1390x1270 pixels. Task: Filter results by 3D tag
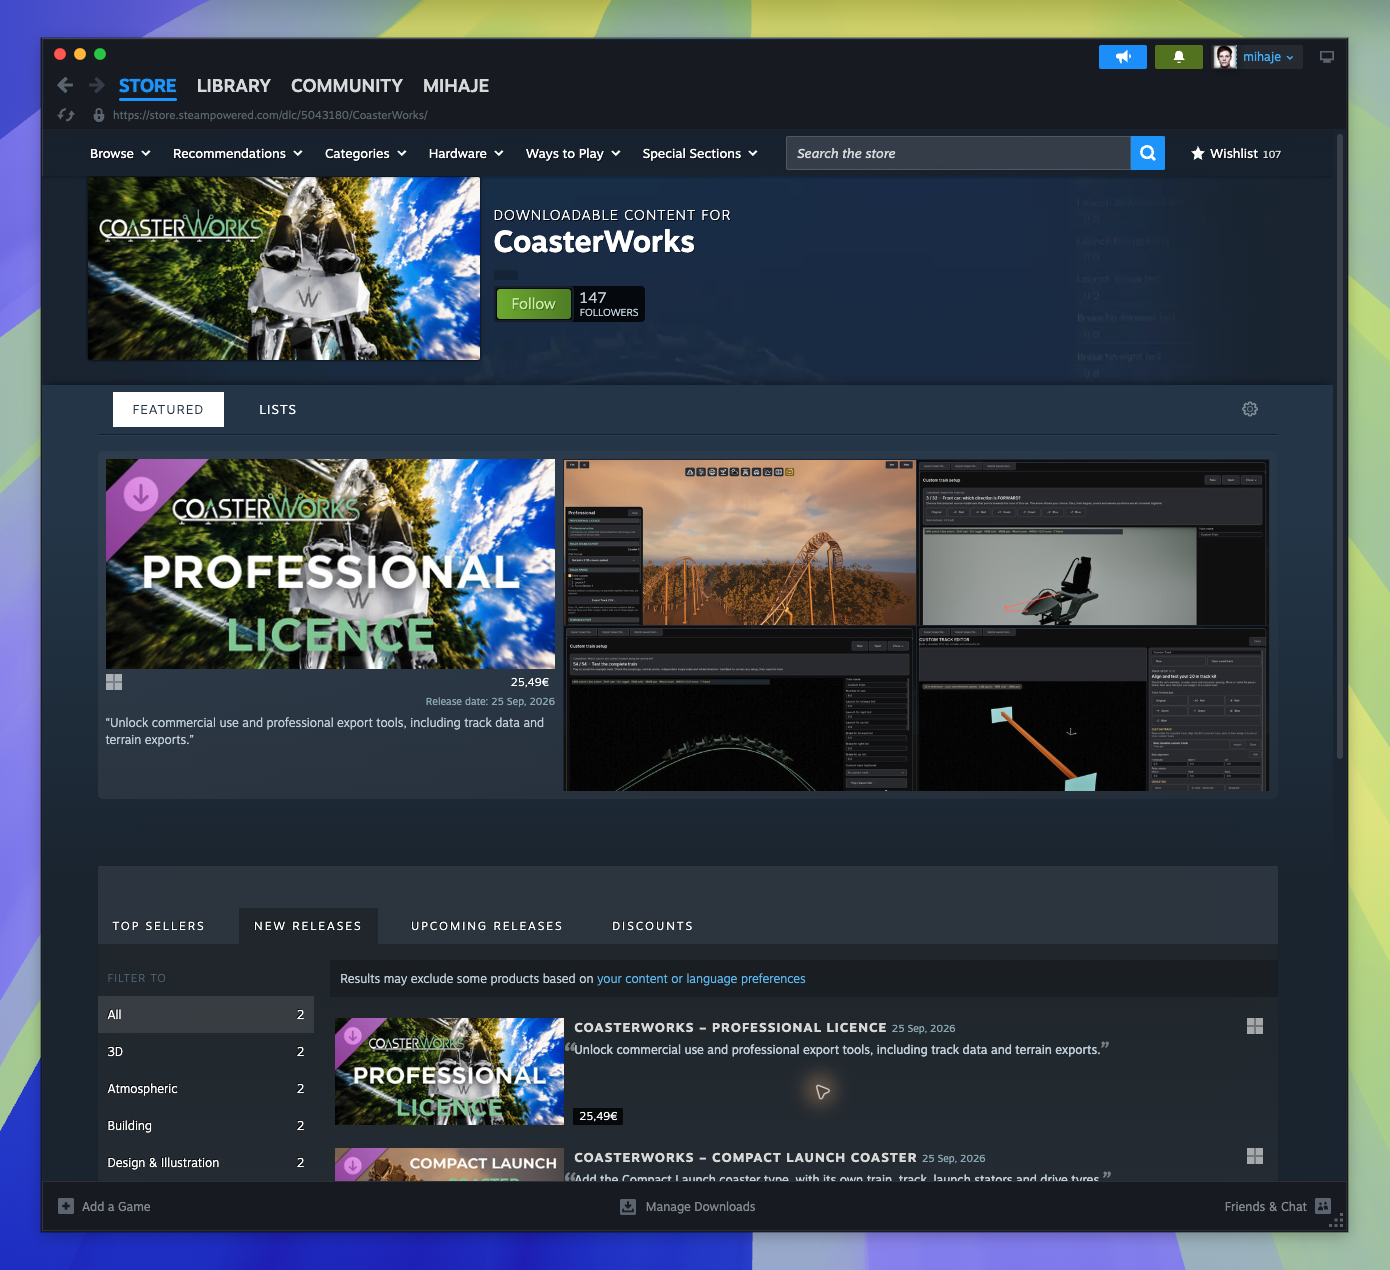pos(206,1052)
